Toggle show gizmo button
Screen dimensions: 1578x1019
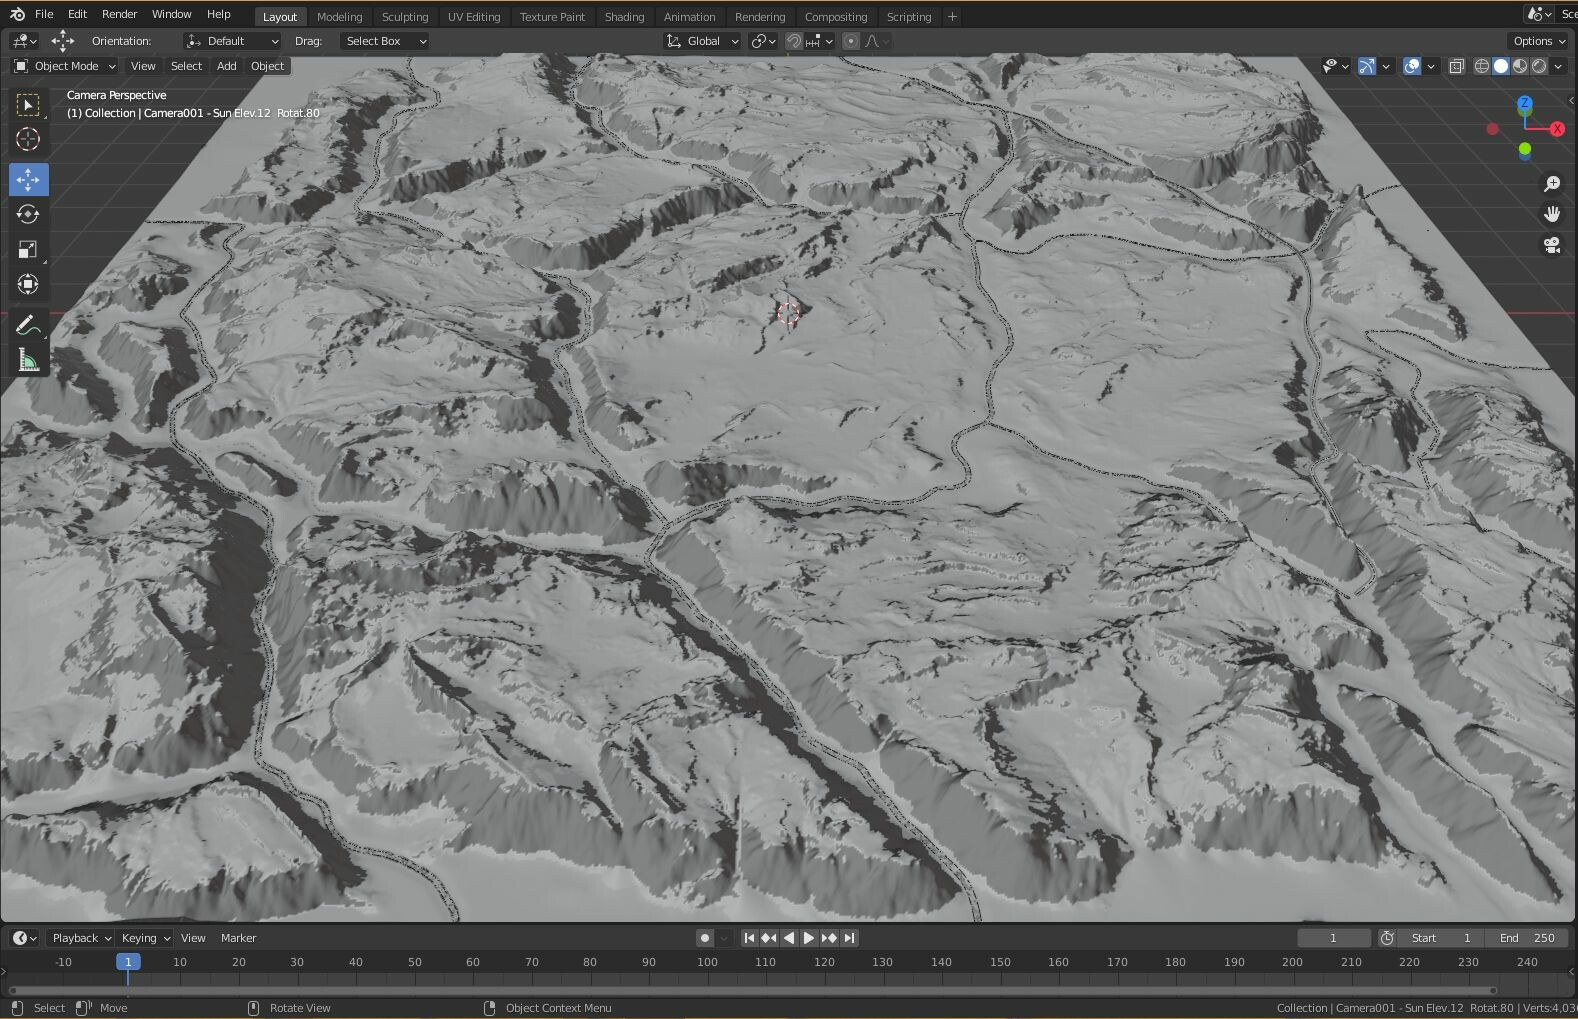(1366, 66)
